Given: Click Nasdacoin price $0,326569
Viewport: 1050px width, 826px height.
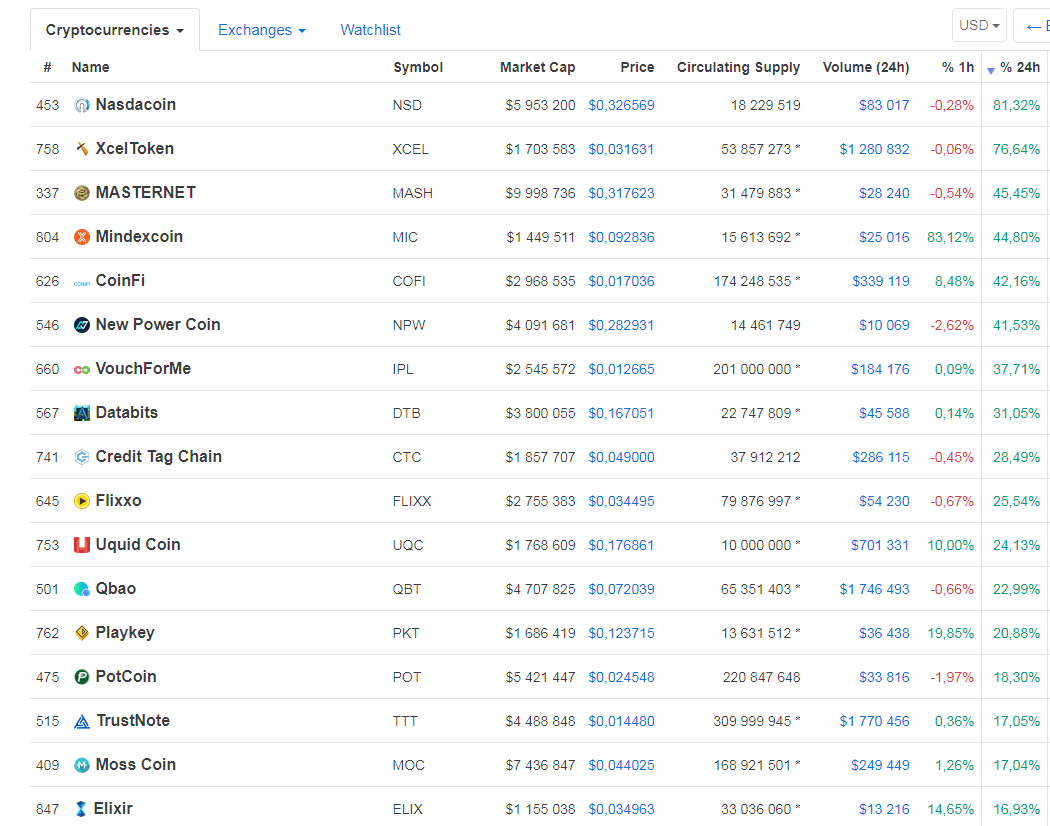Looking at the screenshot, I should 621,105.
